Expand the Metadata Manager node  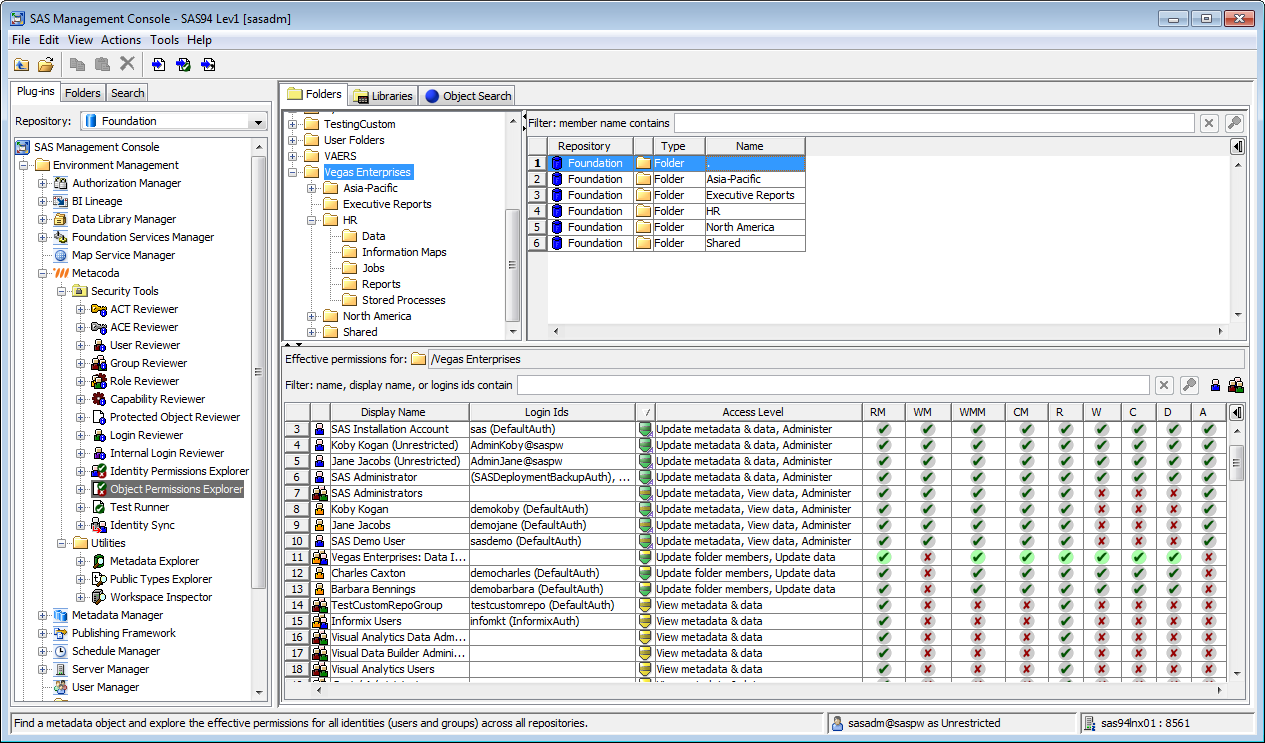click(43, 615)
